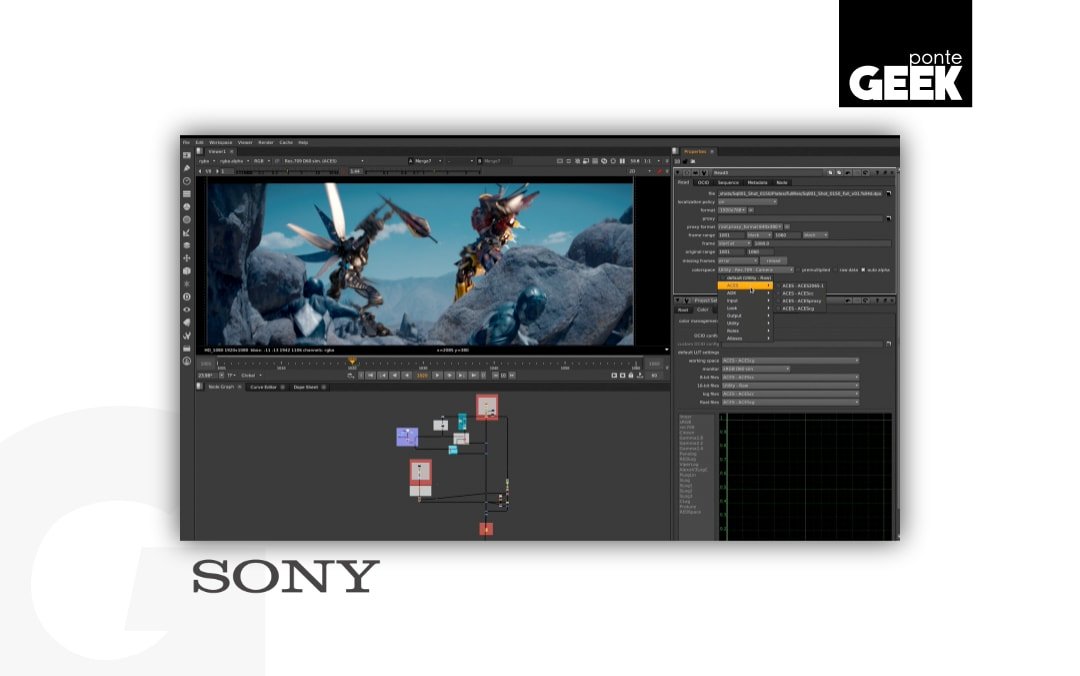
Task: Open the Filter nodes toolbar icon
Action: (x=187, y=220)
